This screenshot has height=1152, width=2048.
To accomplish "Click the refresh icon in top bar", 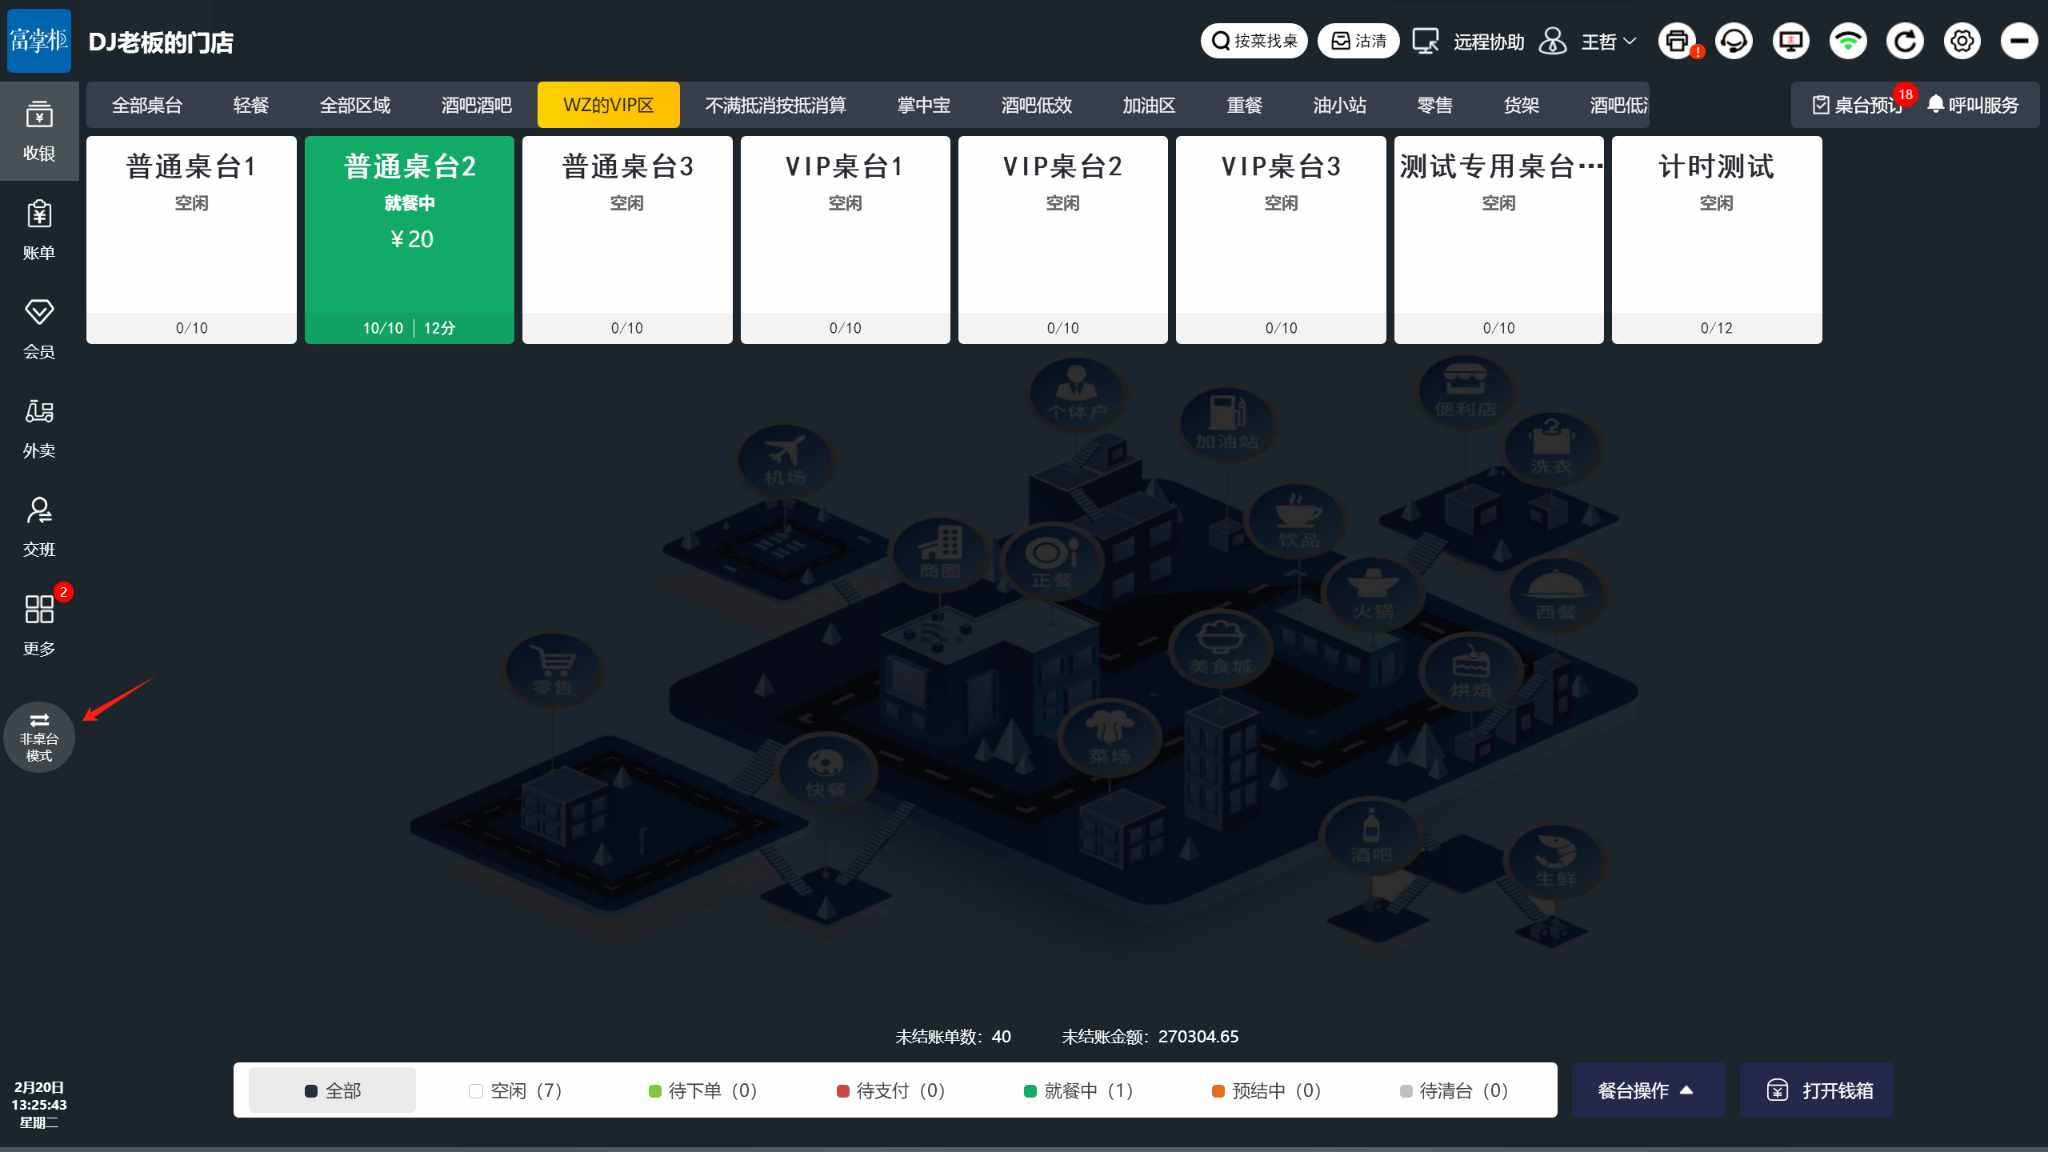I will click(1905, 41).
